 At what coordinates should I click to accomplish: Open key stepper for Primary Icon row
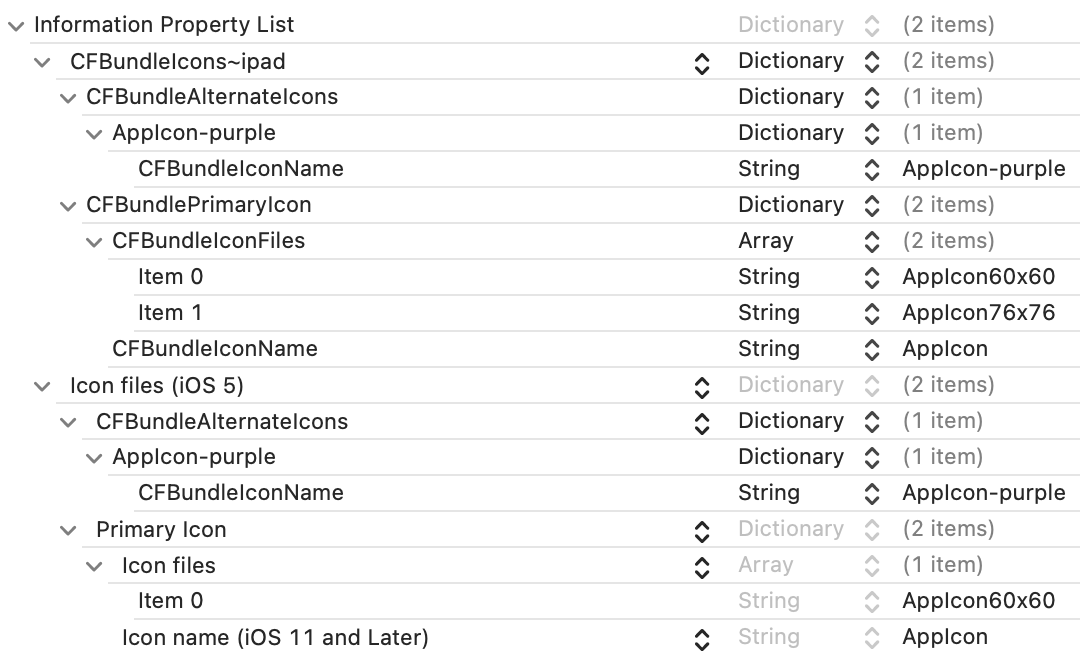click(x=702, y=531)
